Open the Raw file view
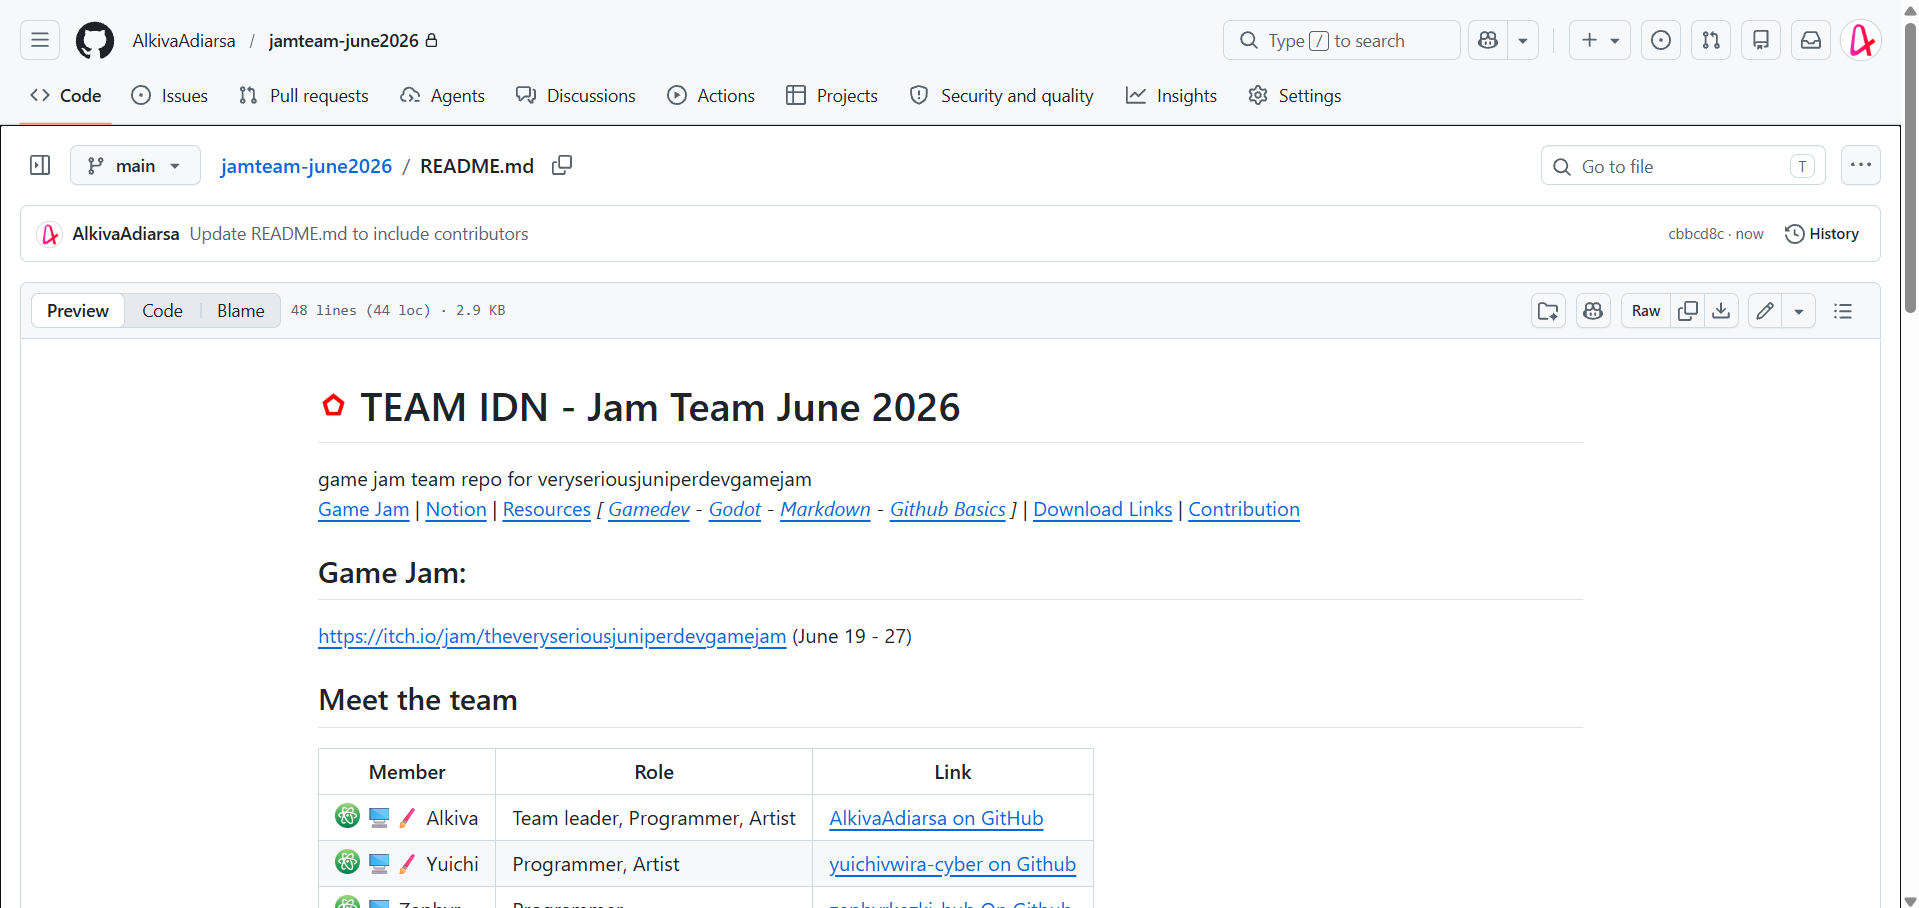Screen dimensions: 1919x908 point(1646,311)
